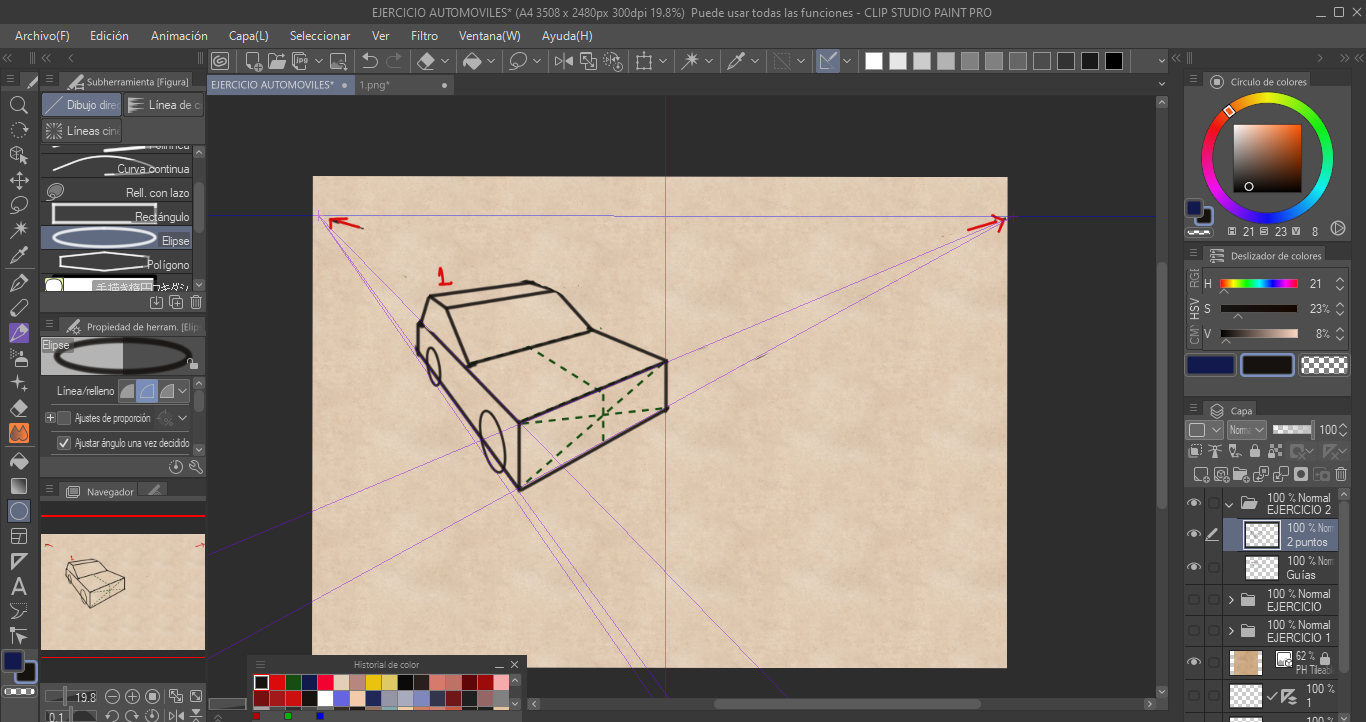Select the Zoom magnifier tool
The image size is (1366, 722).
pos(18,105)
